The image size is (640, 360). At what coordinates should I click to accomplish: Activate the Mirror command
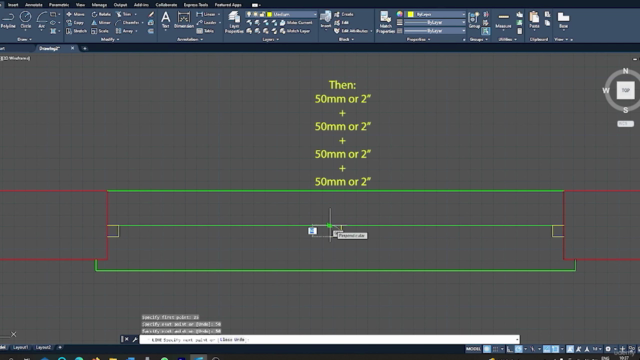101,23
